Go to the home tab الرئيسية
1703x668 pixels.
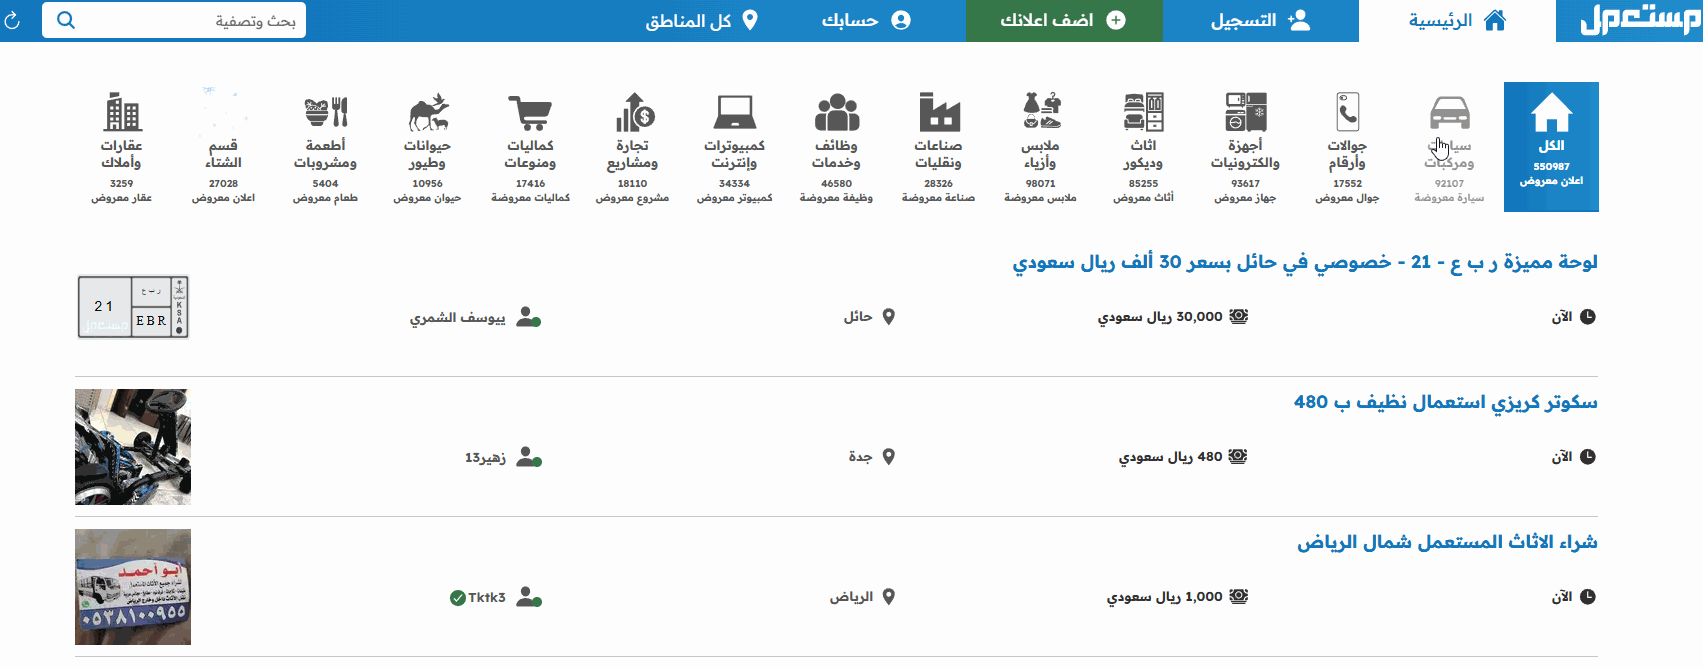coord(1456,21)
